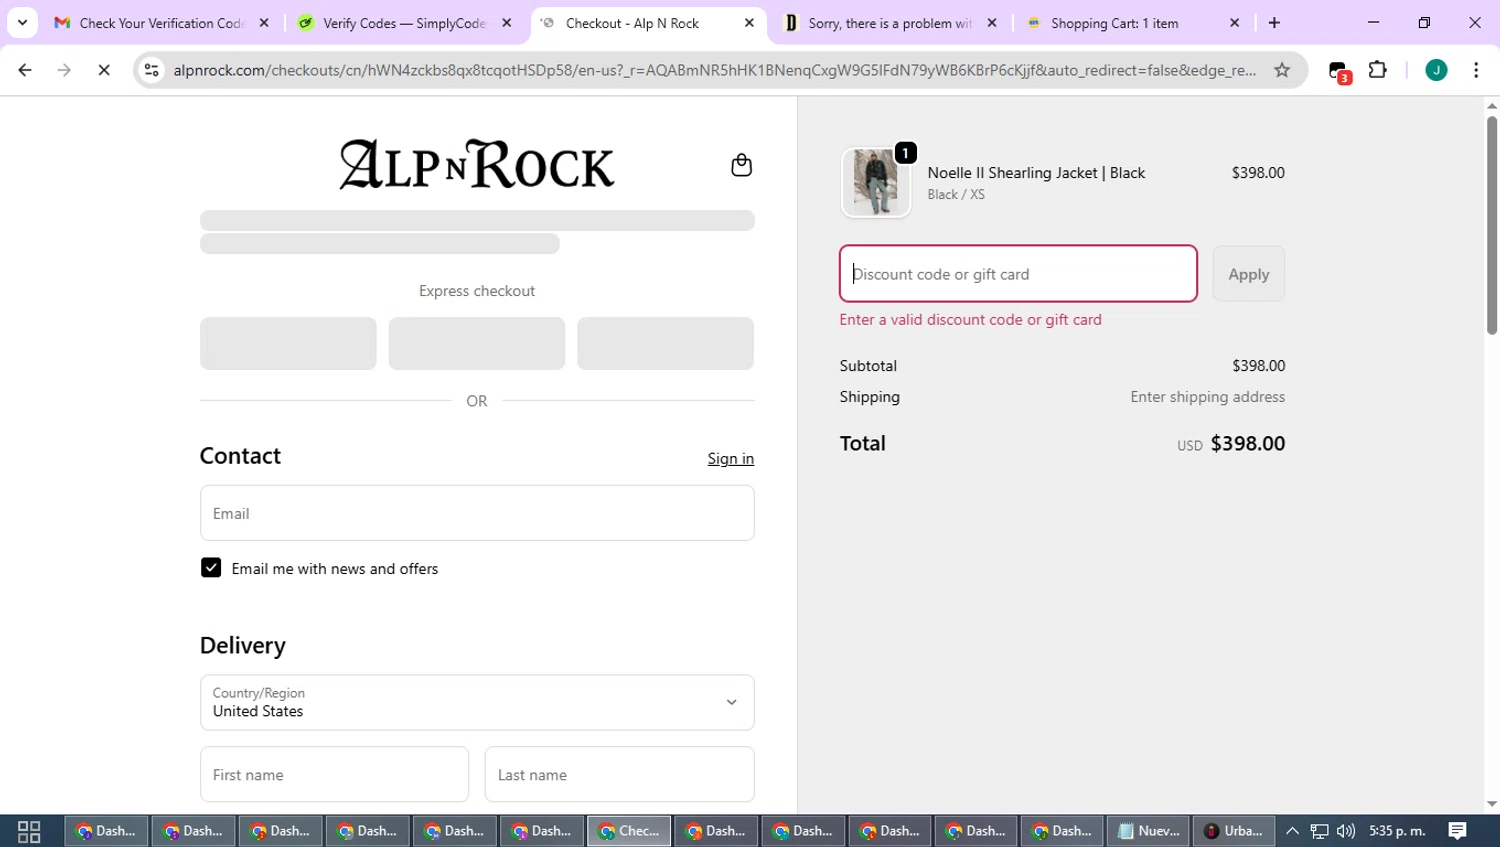The width and height of the screenshot is (1500, 847).
Task: View site information icon in the address bar
Action: [152, 70]
